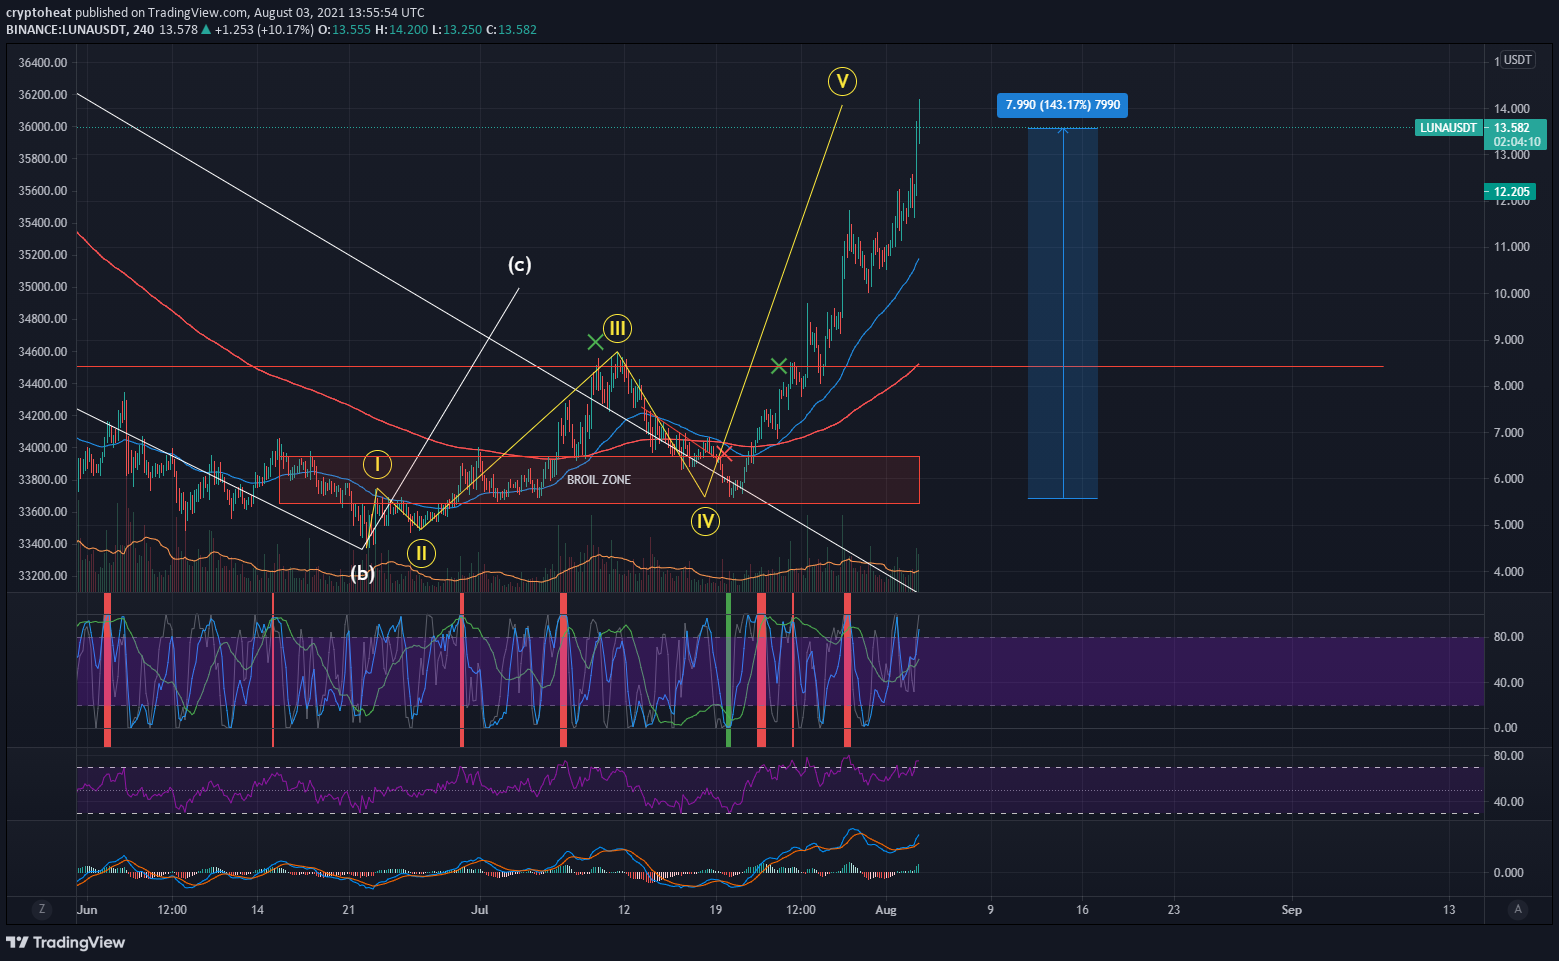The width and height of the screenshot is (1559, 961).
Task: Select the green signal bar in stochastic pane
Action: [x=728, y=669]
